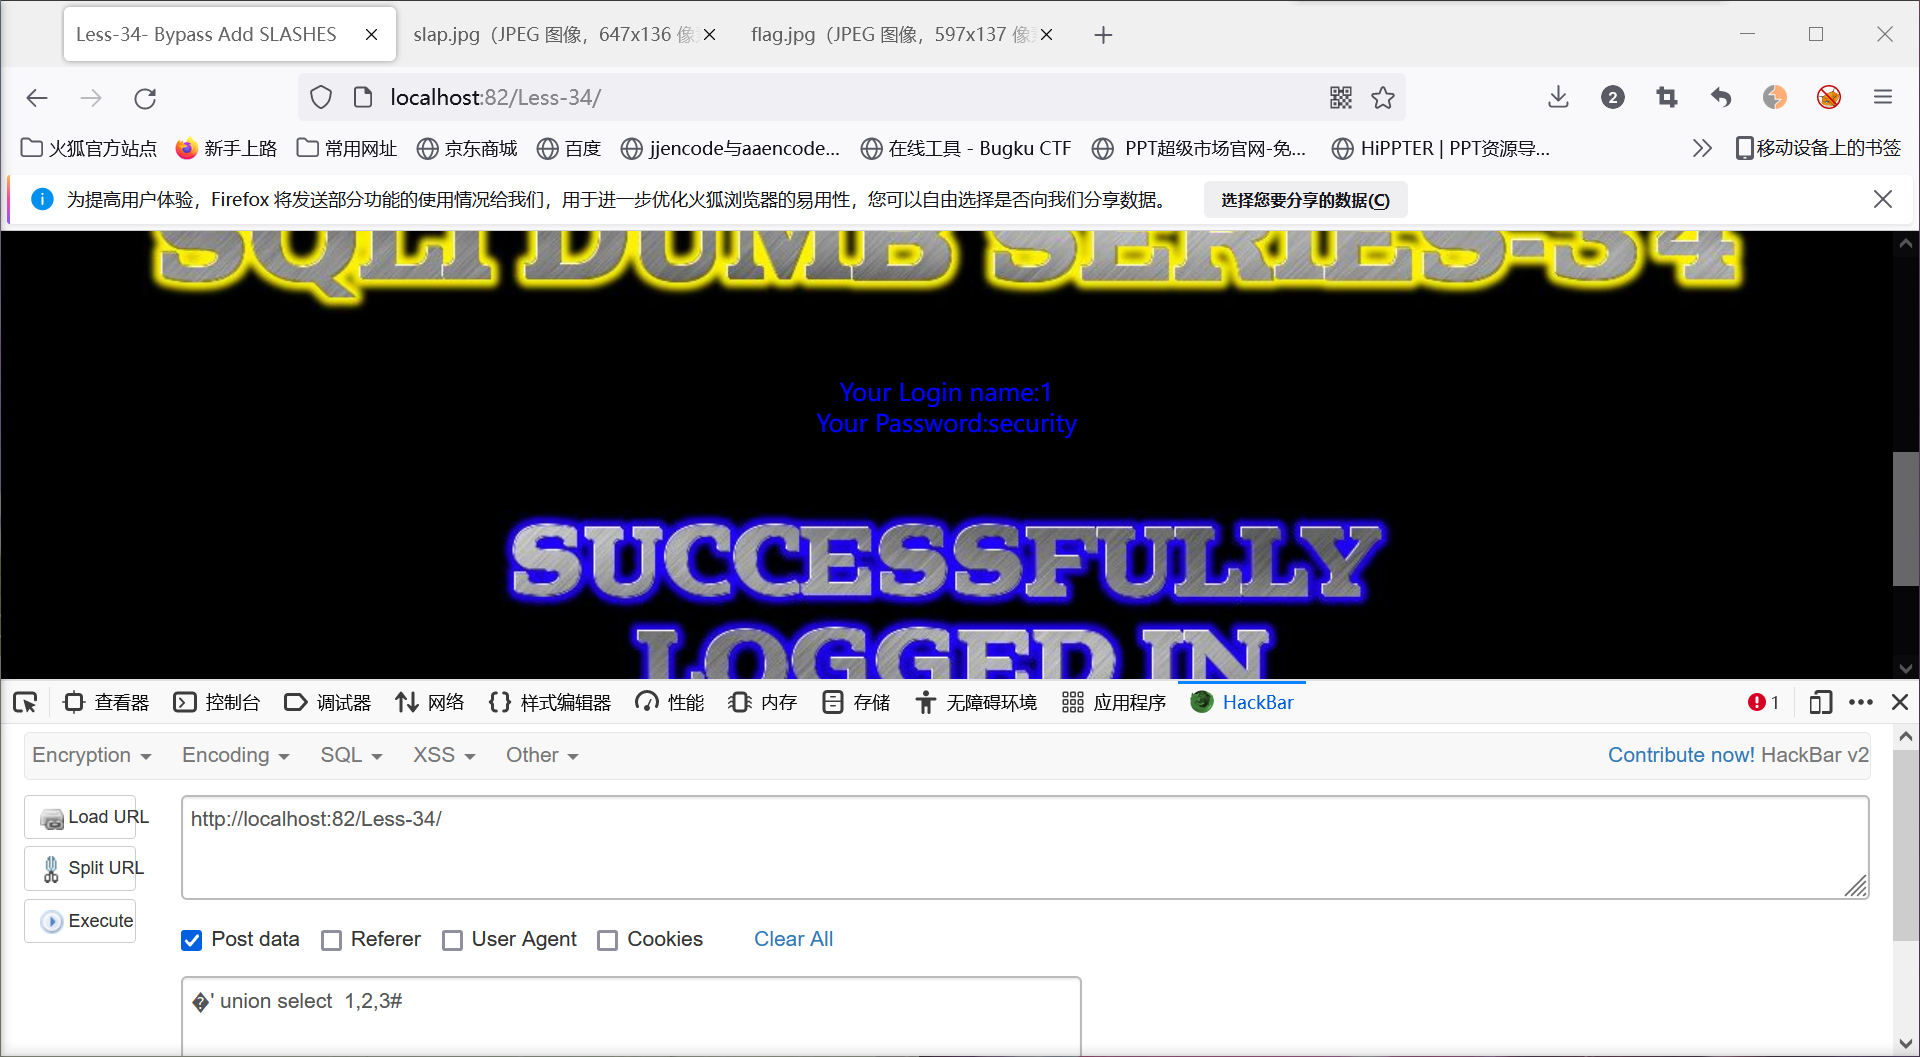Image resolution: width=1920 pixels, height=1057 pixels.
Task: Focus the HackBar URL text area
Action: tap(1025, 847)
